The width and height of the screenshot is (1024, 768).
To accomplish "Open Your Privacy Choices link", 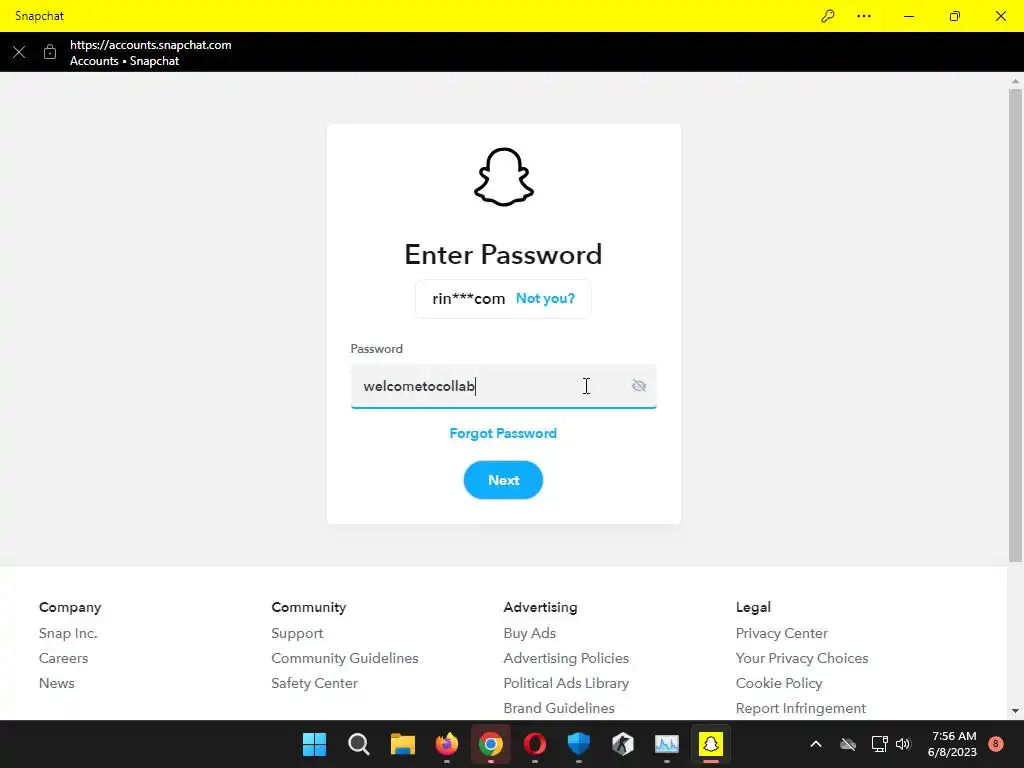I will 802,658.
